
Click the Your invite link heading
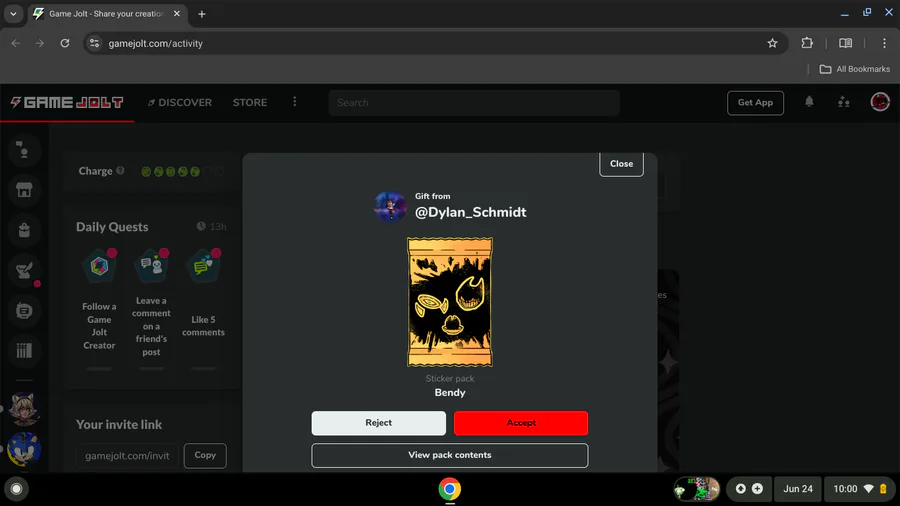coord(119,425)
